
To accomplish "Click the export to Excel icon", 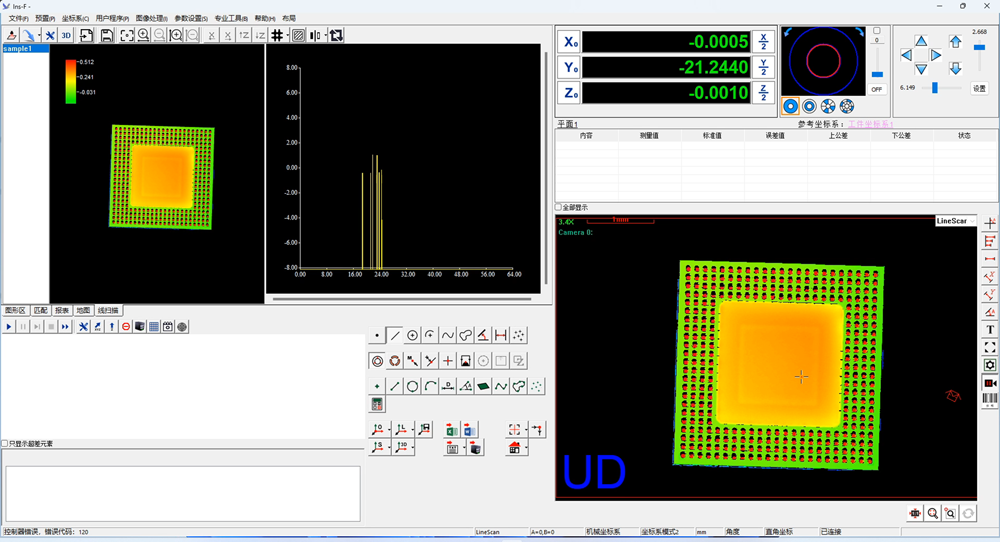I will pos(452,430).
